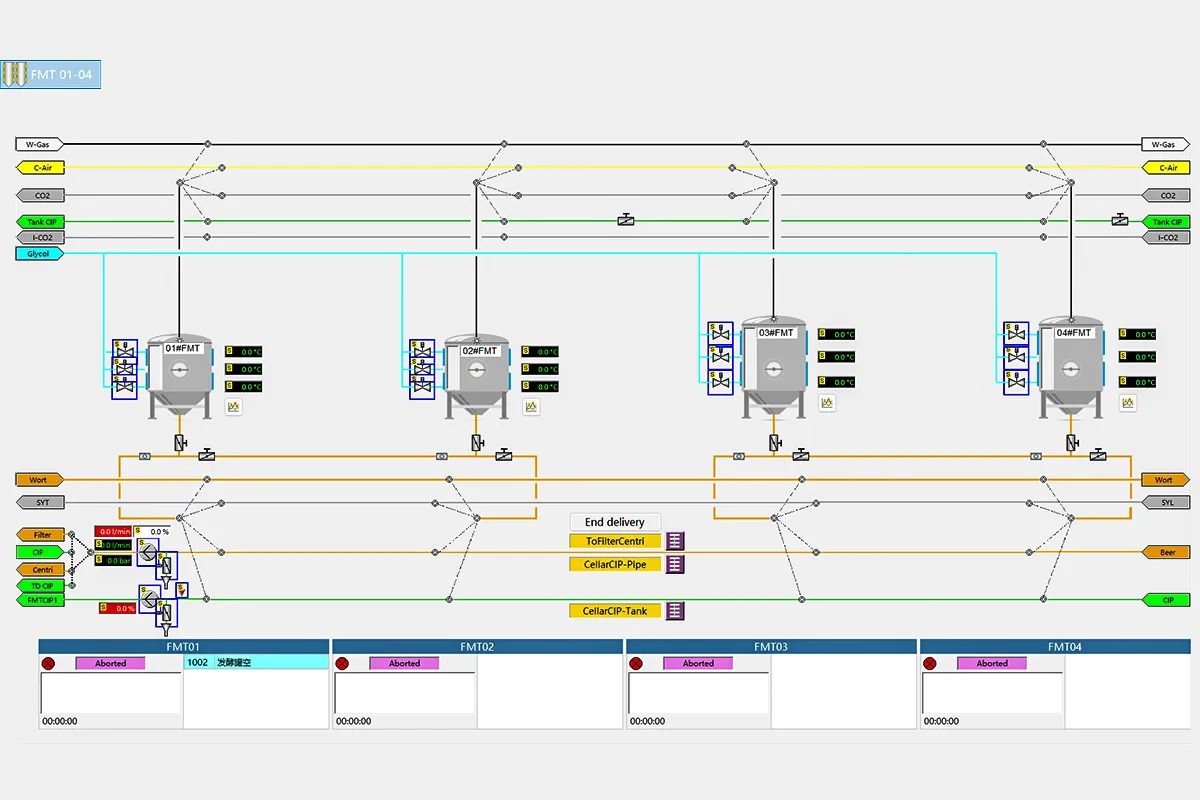
Task: Select the bottom glycol valve of tank 02#FMT
Action: click(x=421, y=388)
